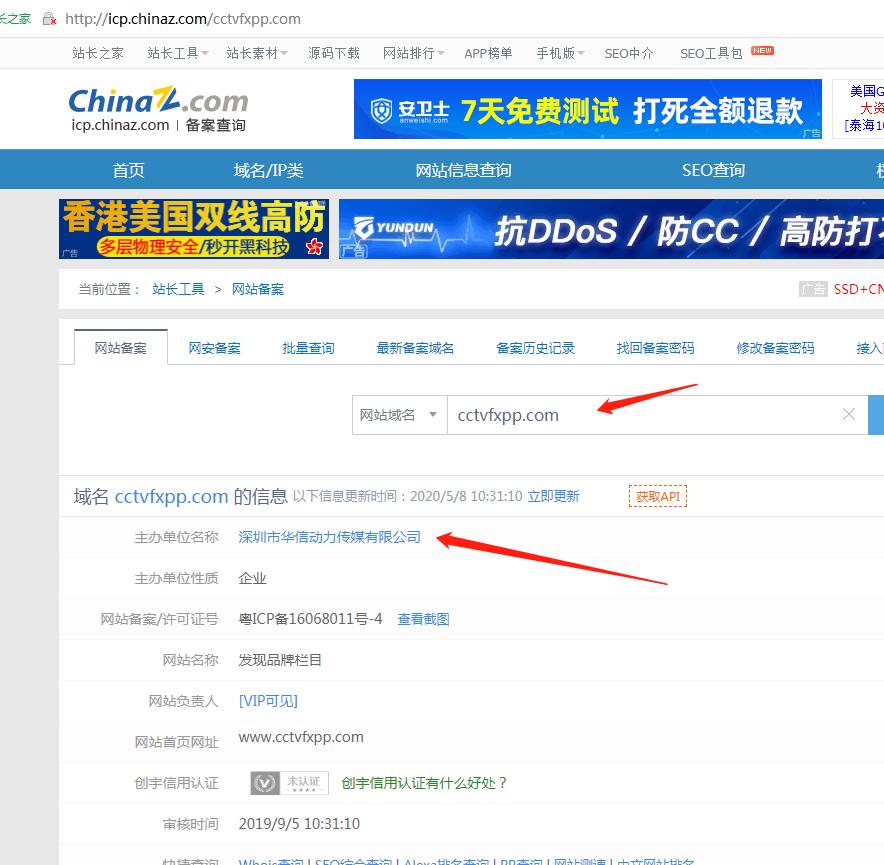Open SEO查询 in the blue nav bar
884x865 pixels.
pos(713,170)
